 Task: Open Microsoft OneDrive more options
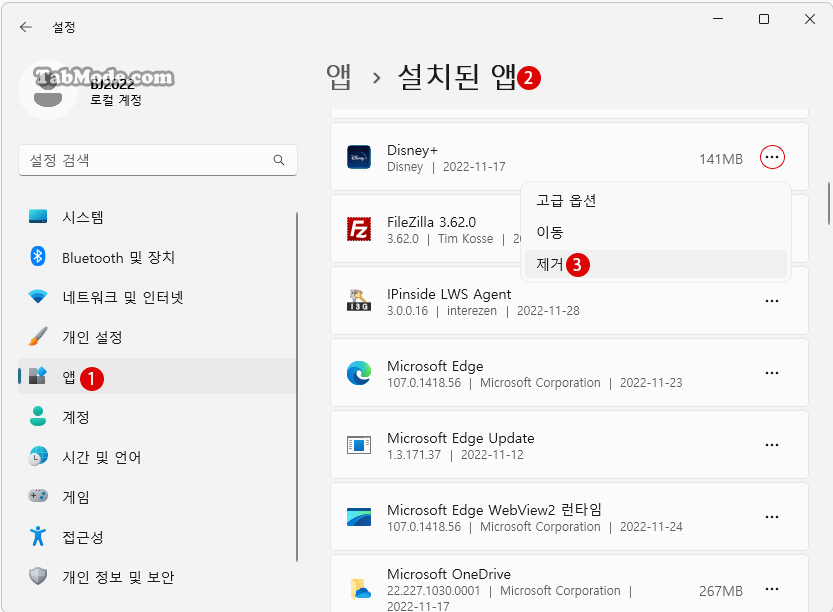(x=772, y=589)
